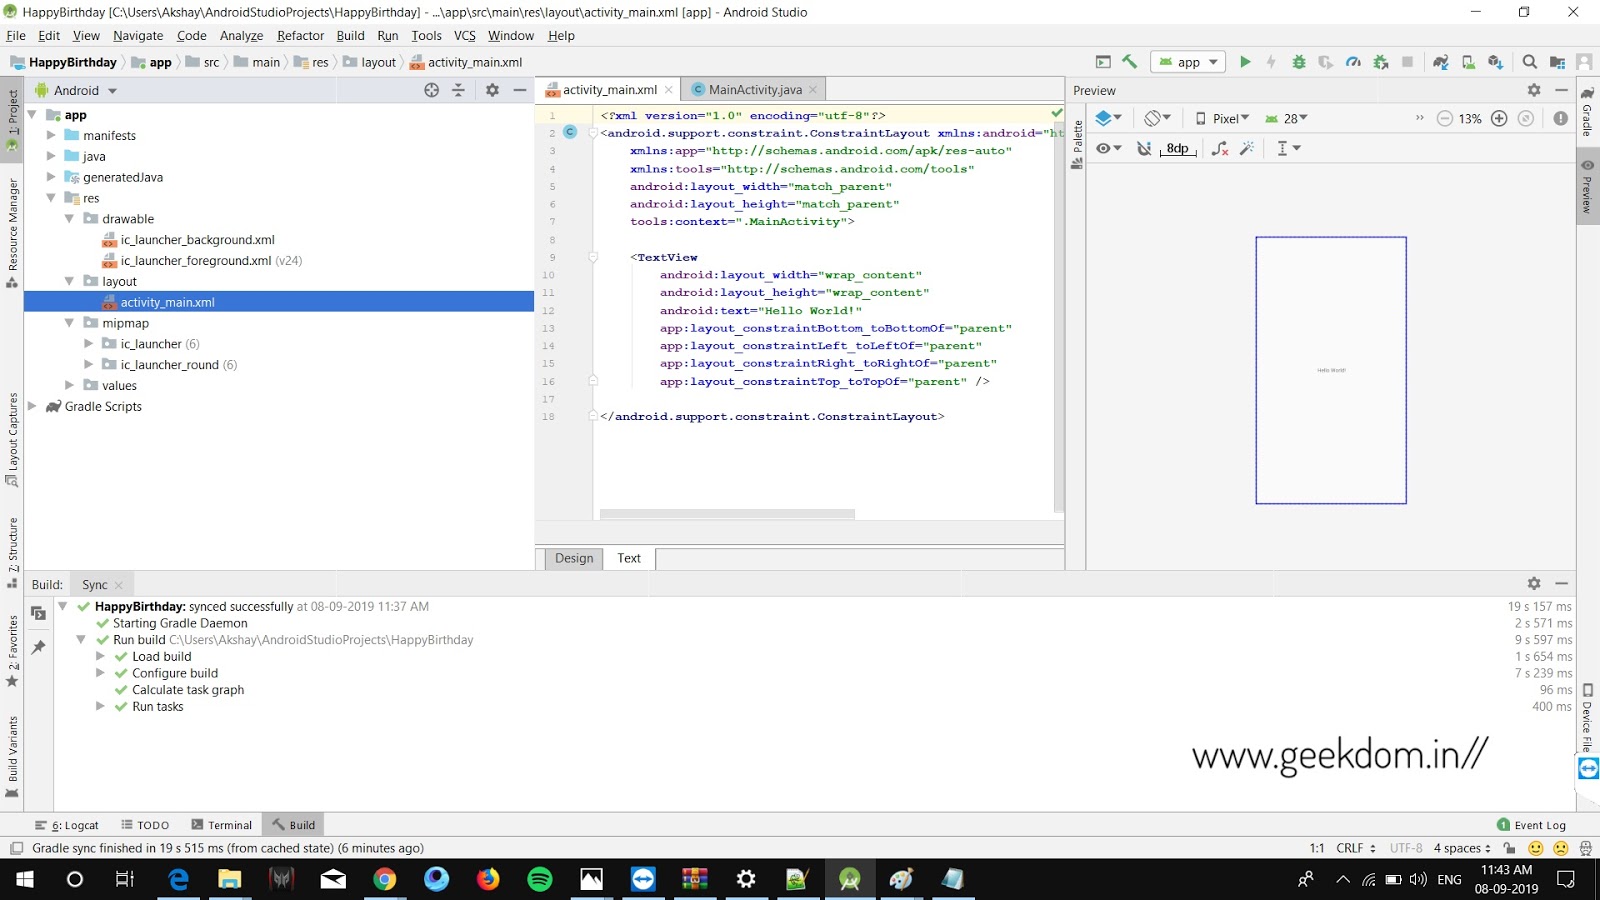Click the Infer Constraints magic wand icon

[x=1247, y=148]
